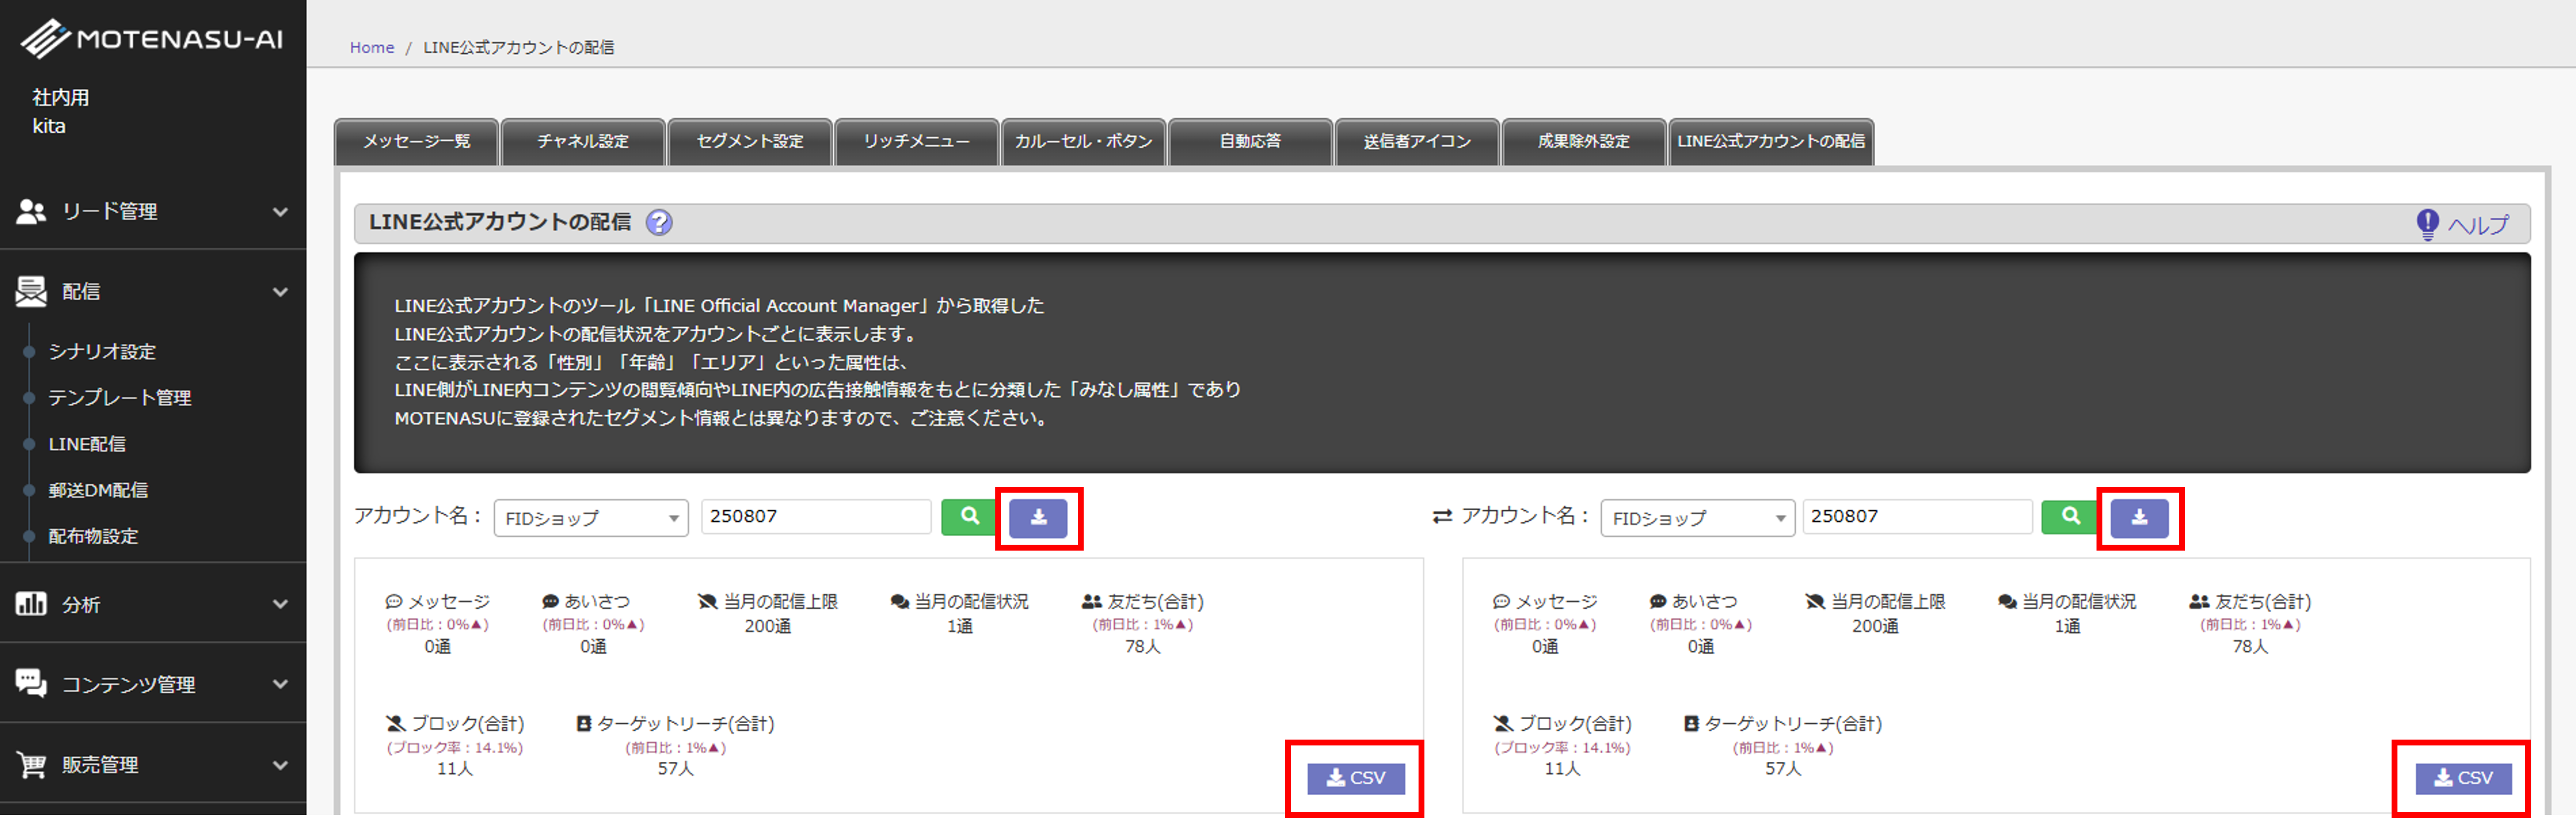Click left purple download icon button
Image resolution: width=2576 pixels, height=818 pixels.
click(x=1038, y=518)
